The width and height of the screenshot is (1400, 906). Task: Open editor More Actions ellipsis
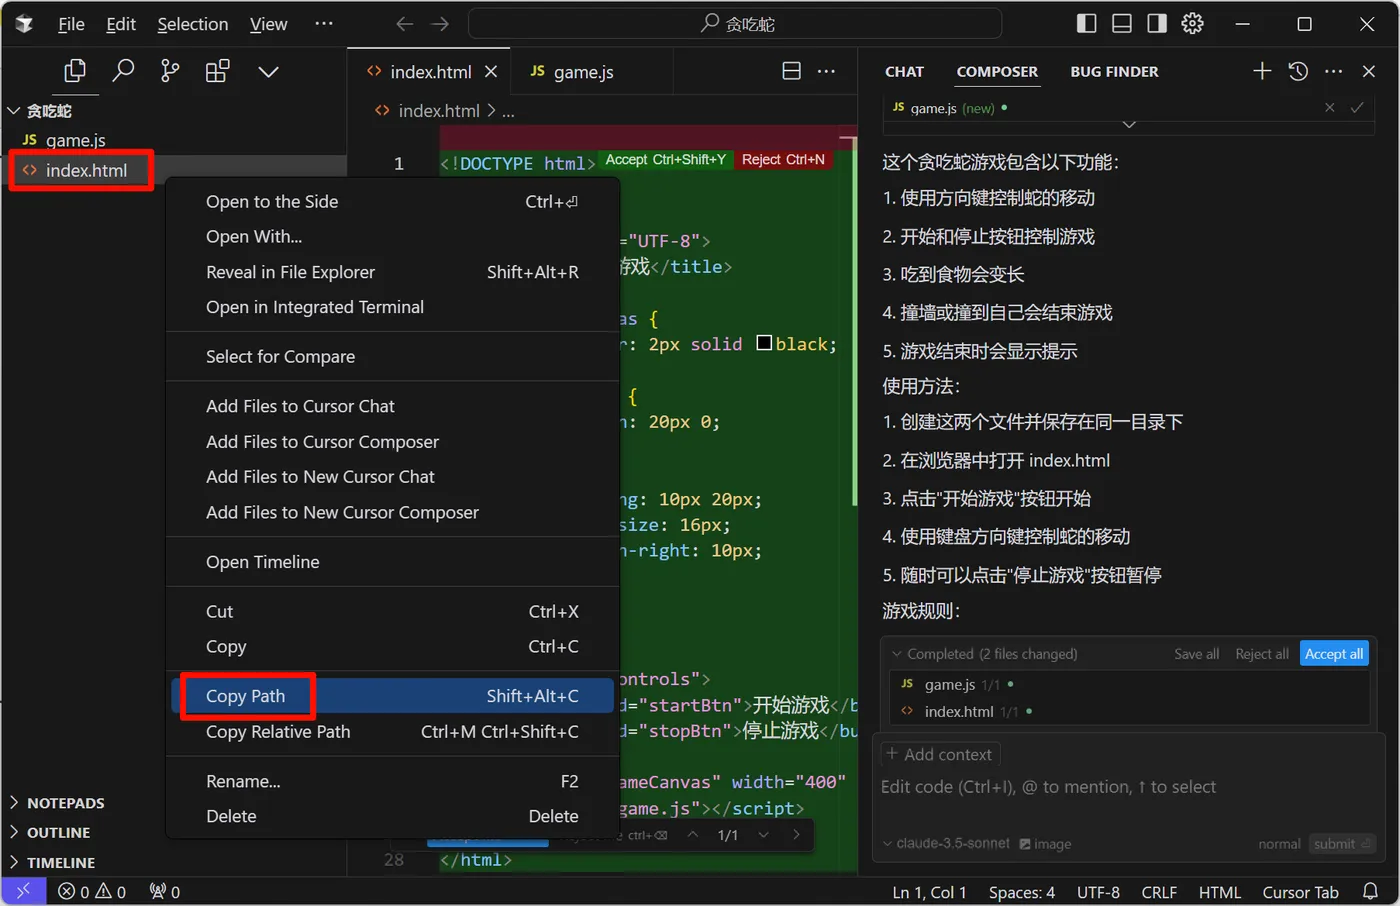826,71
